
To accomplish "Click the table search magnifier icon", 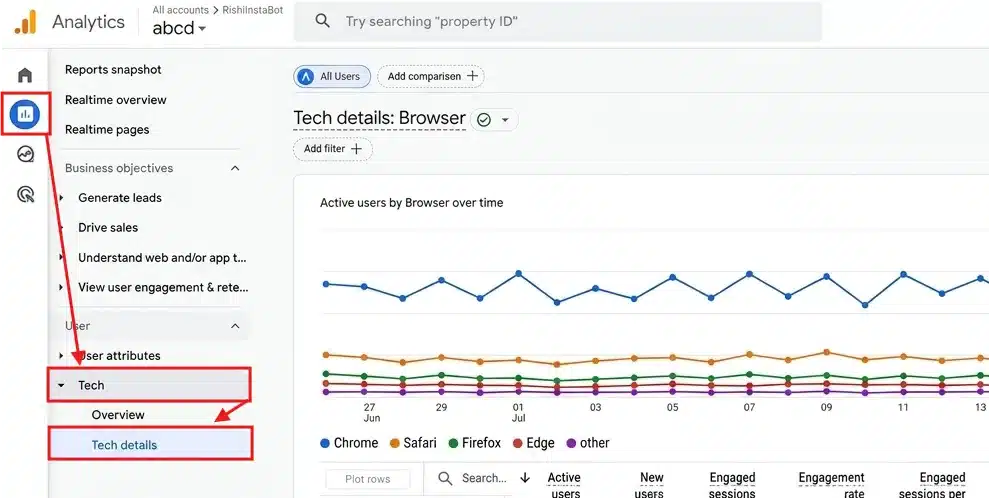I will 445,478.
